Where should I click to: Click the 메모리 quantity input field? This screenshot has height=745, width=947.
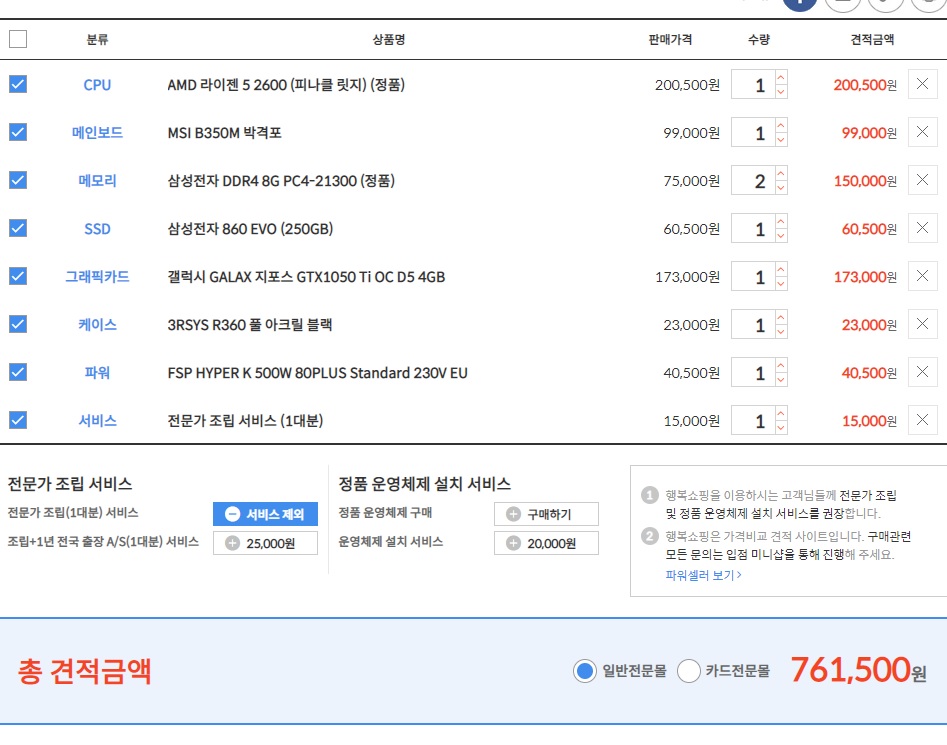click(x=753, y=180)
